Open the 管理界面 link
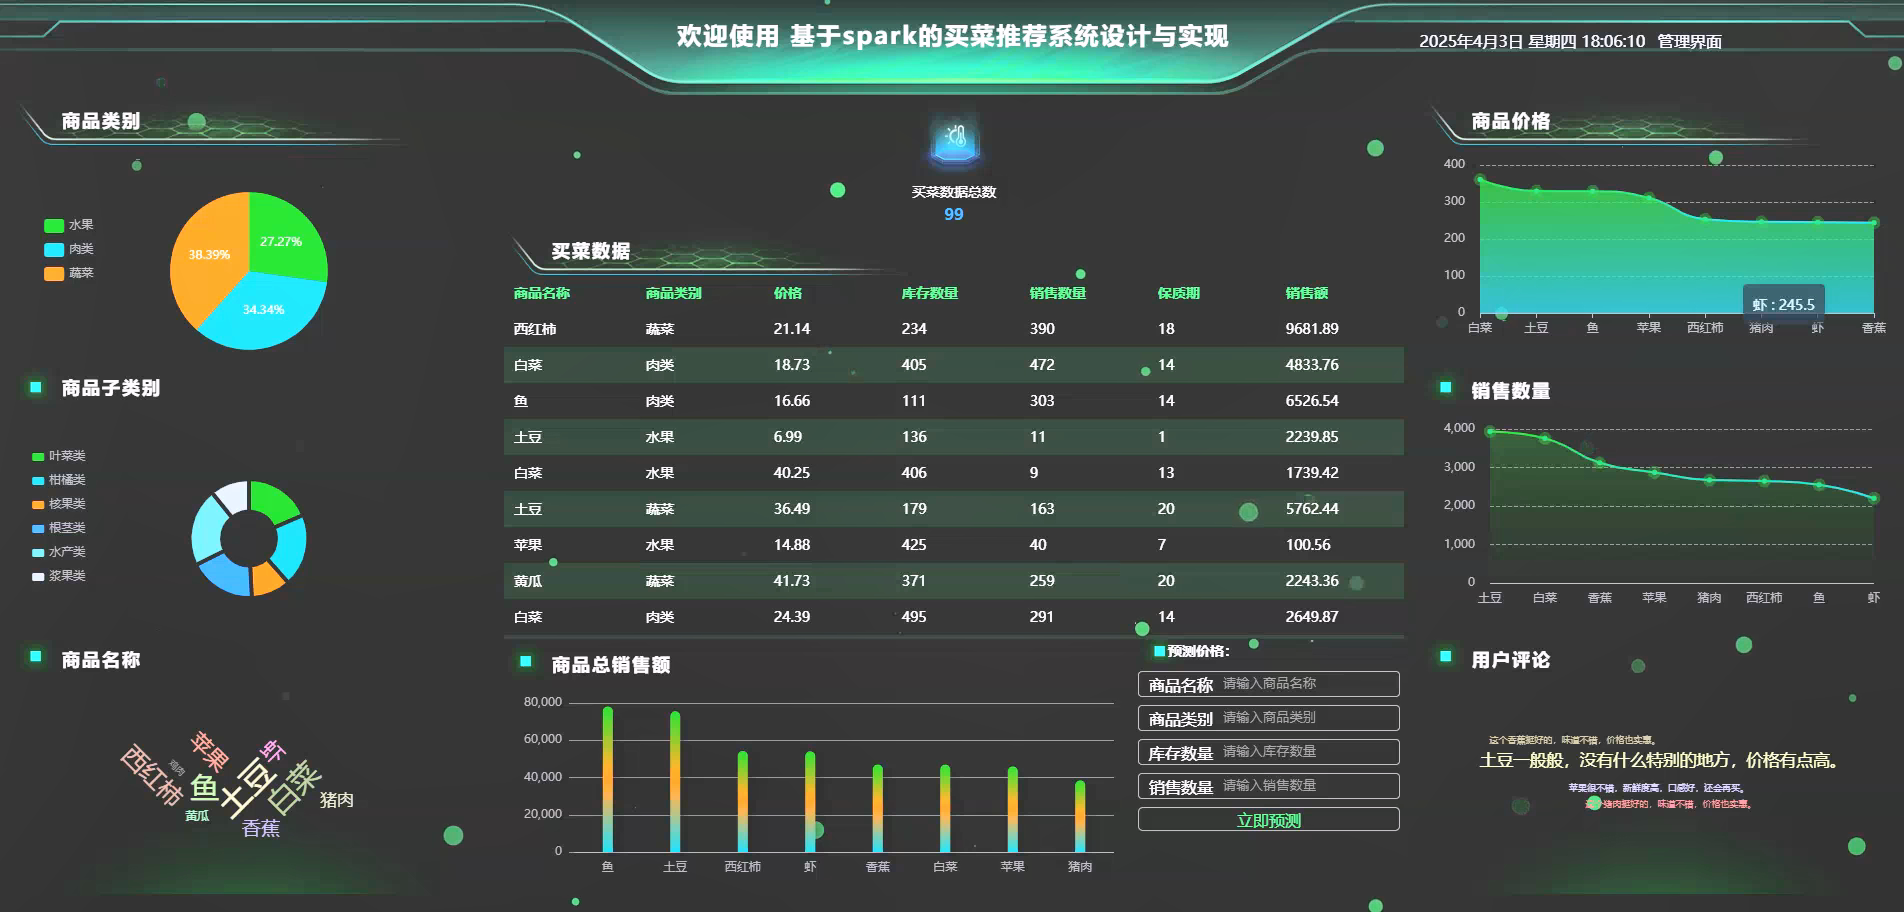The width and height of the screenshot is (1904, 912). point(1689,41)
